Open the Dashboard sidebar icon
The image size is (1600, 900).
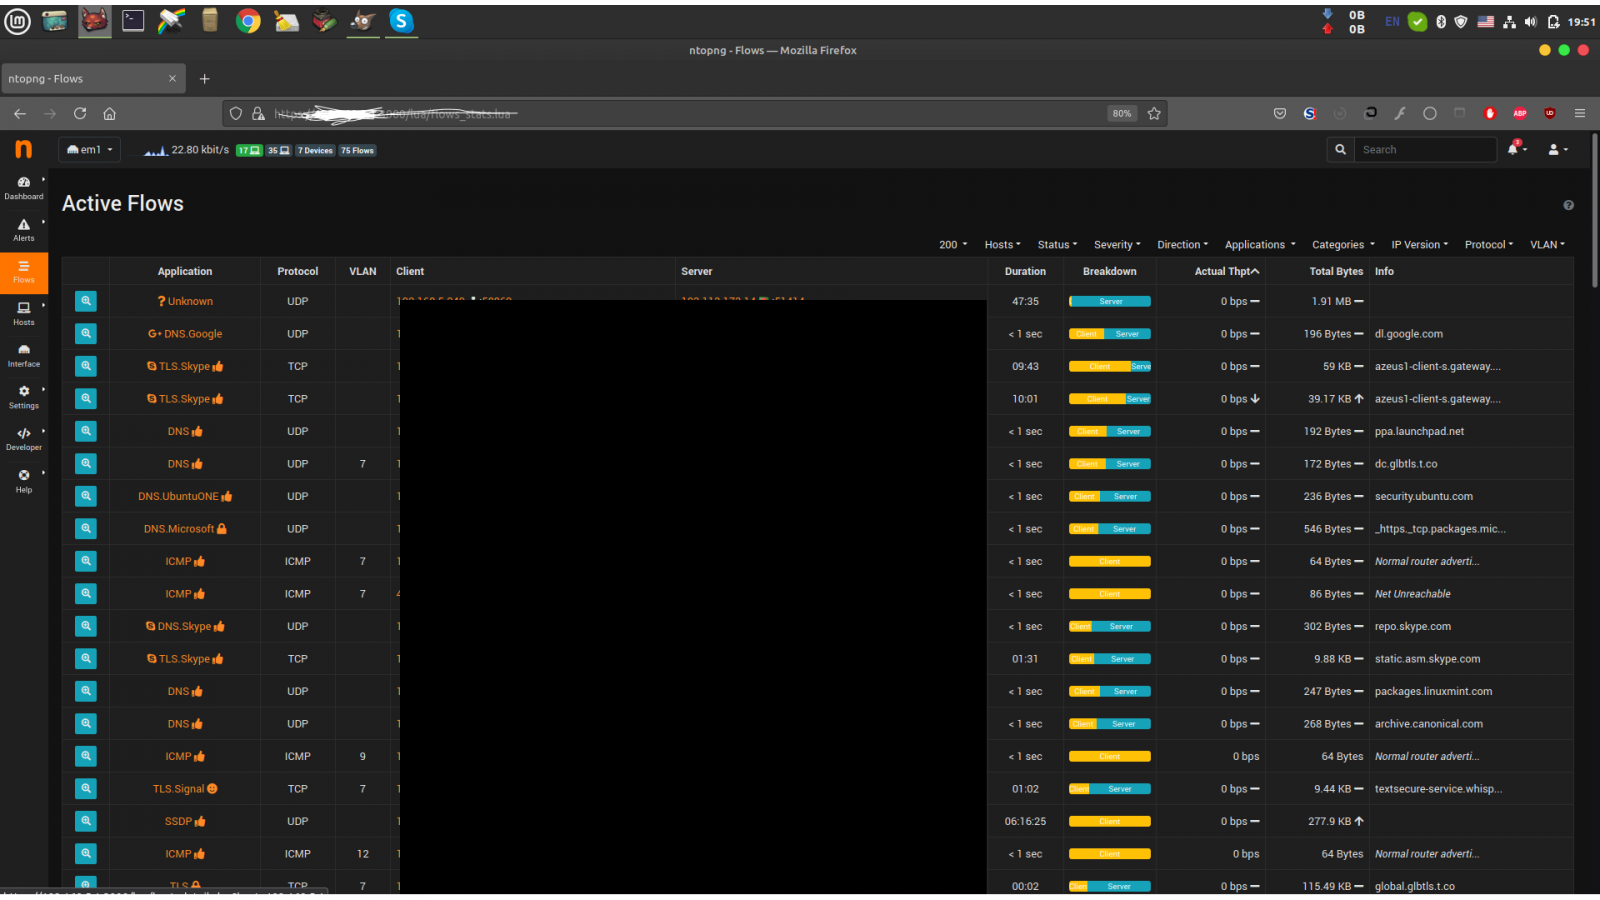(23, 187)
